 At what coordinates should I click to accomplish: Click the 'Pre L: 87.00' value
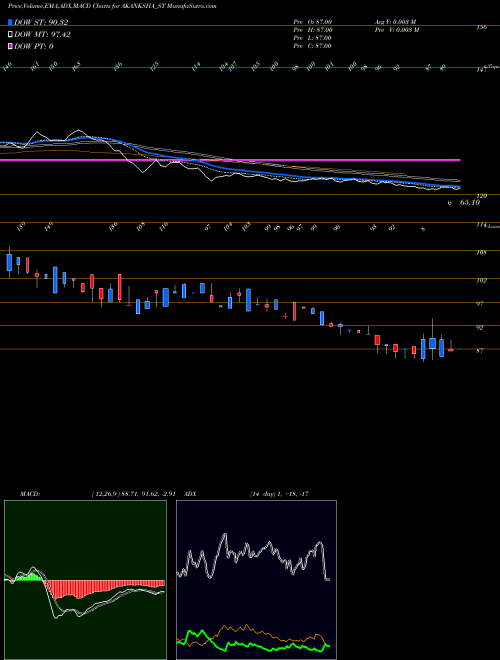pos(313,38)
